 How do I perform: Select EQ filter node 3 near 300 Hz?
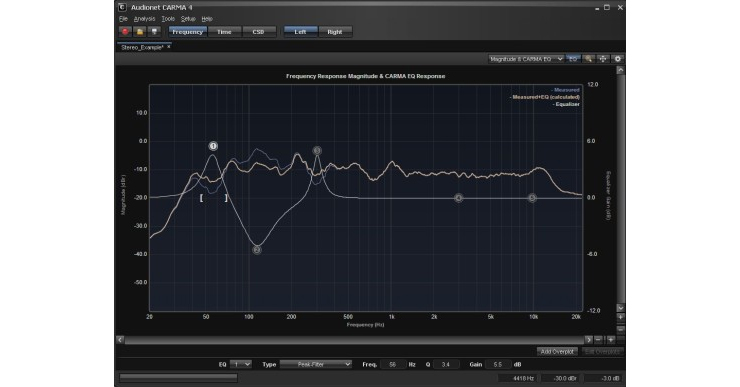tap(317, 151)
